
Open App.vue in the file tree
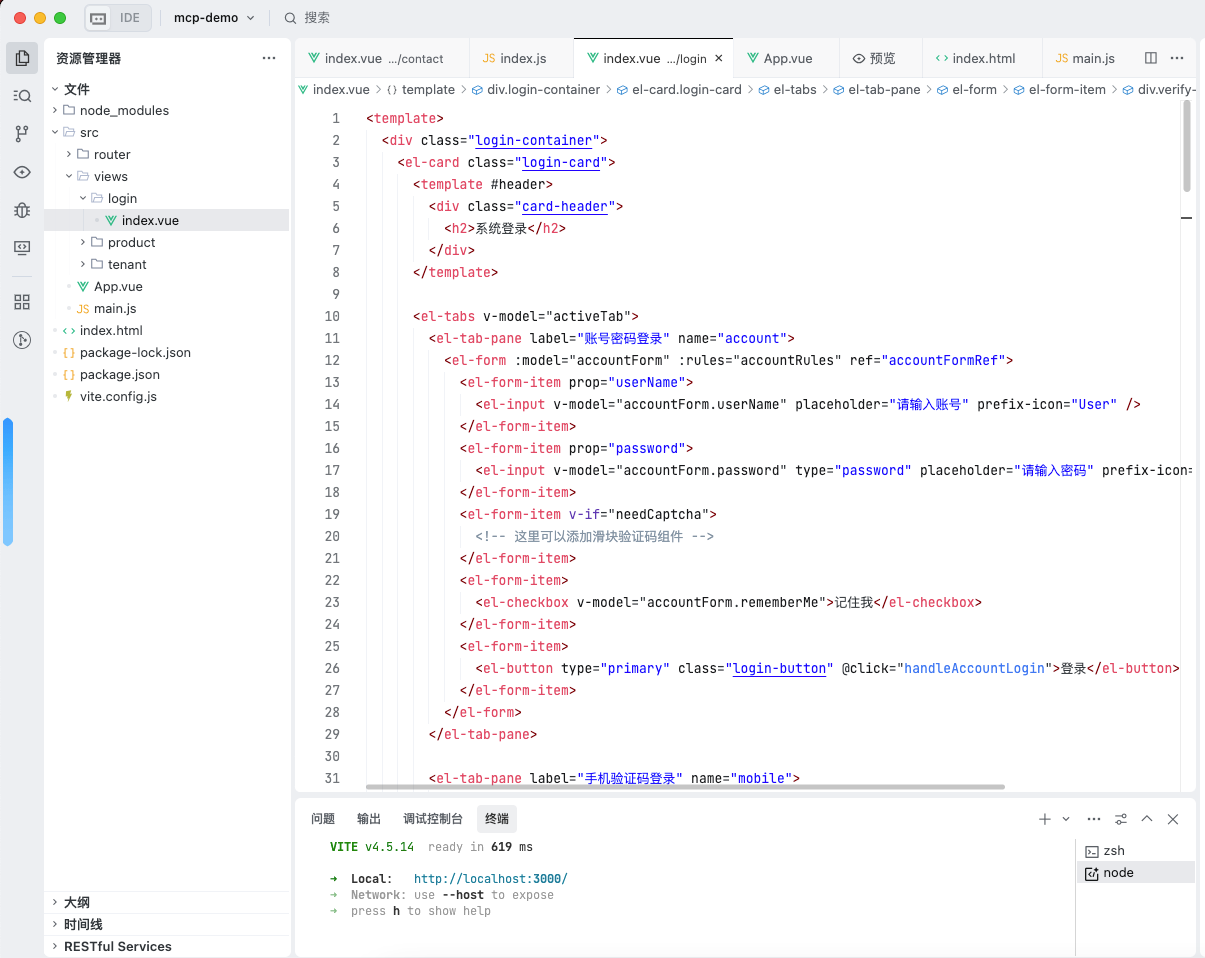pos(167,286)
